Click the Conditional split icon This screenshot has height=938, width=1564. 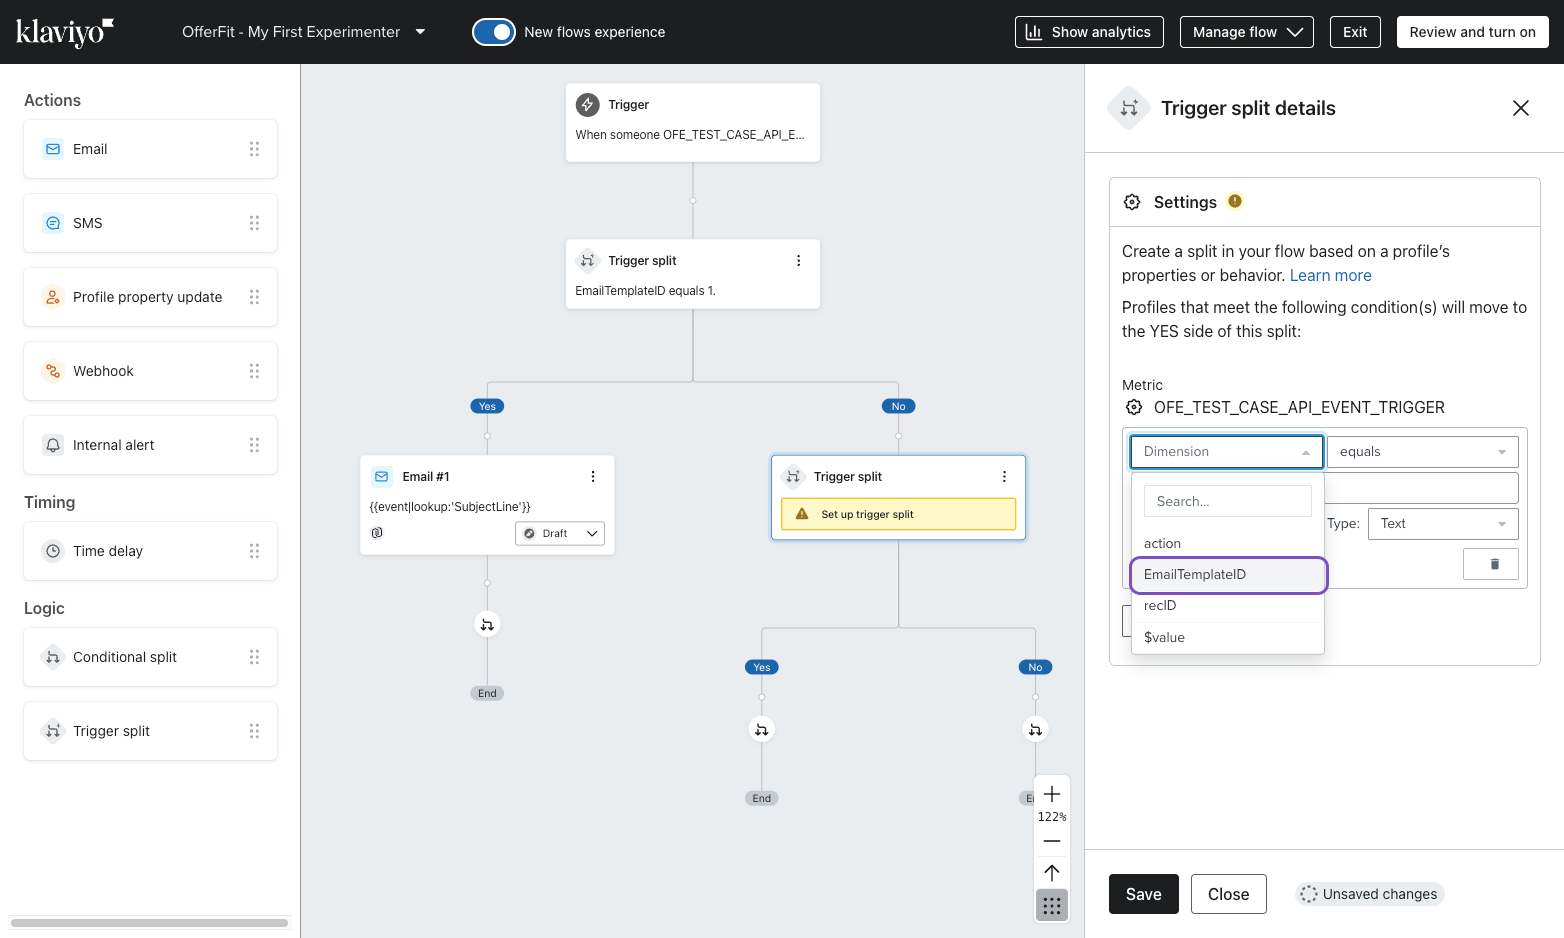point(53,656)
